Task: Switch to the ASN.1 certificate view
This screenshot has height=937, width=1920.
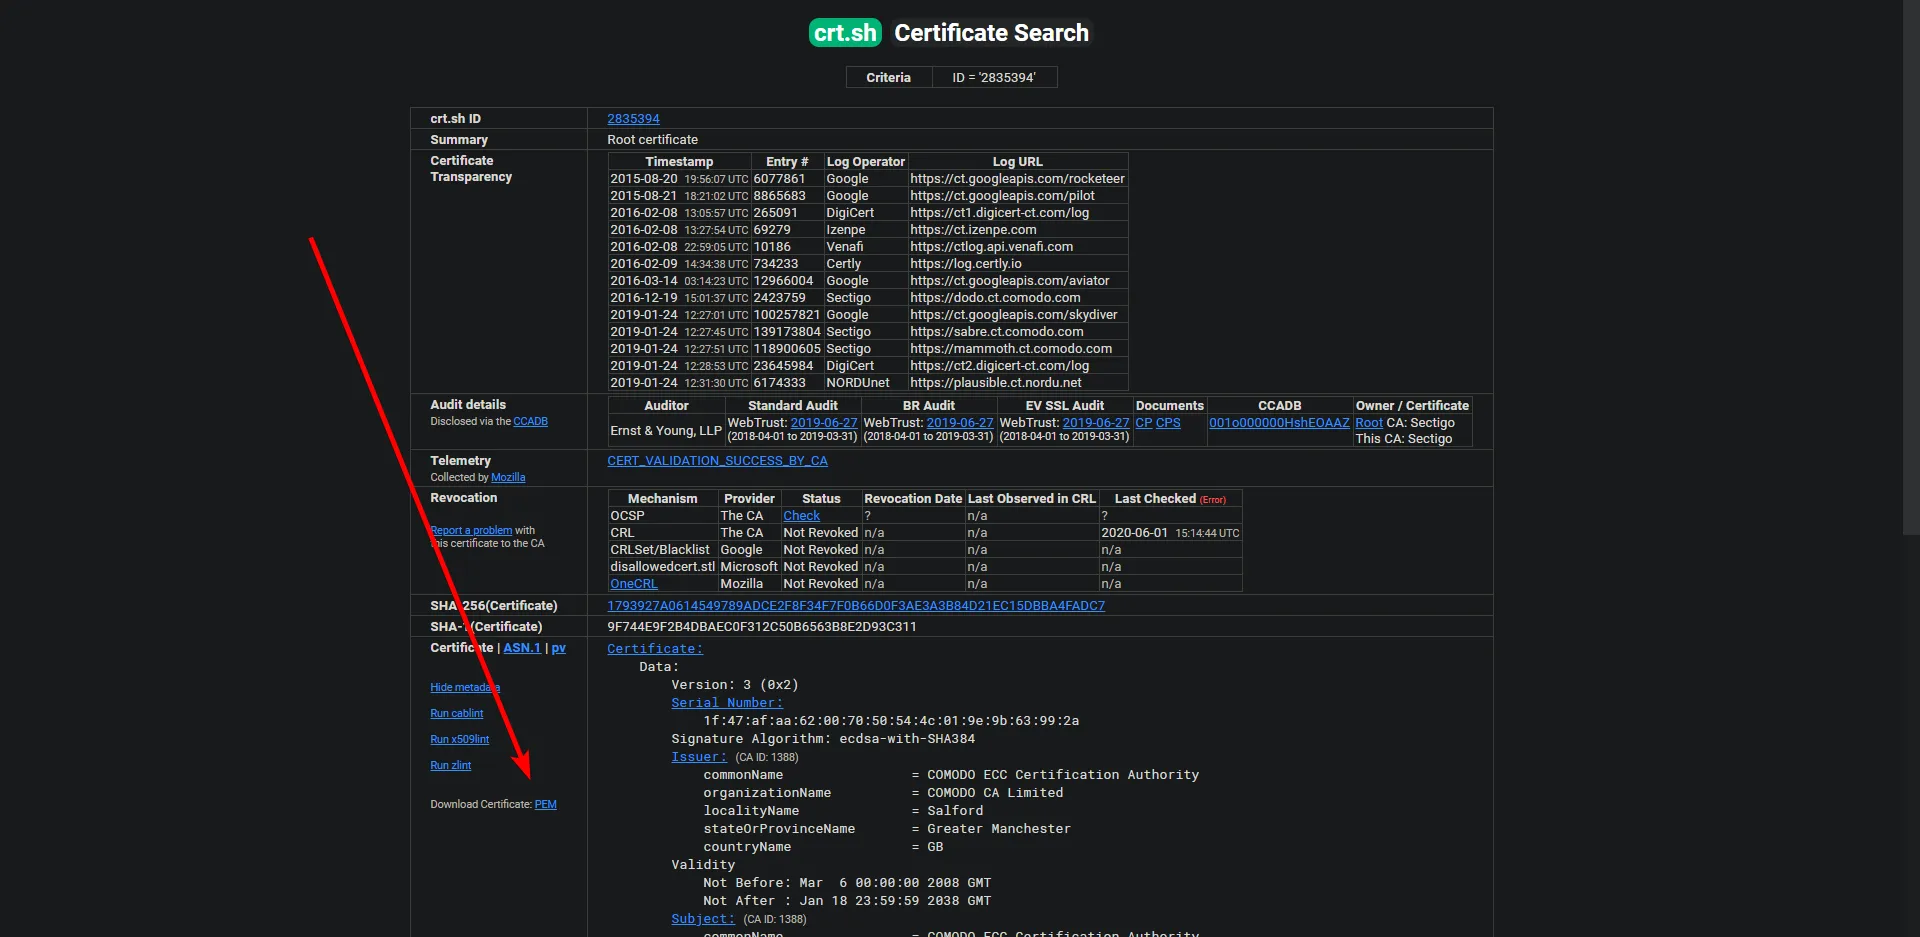Action: tap(521, 648)
